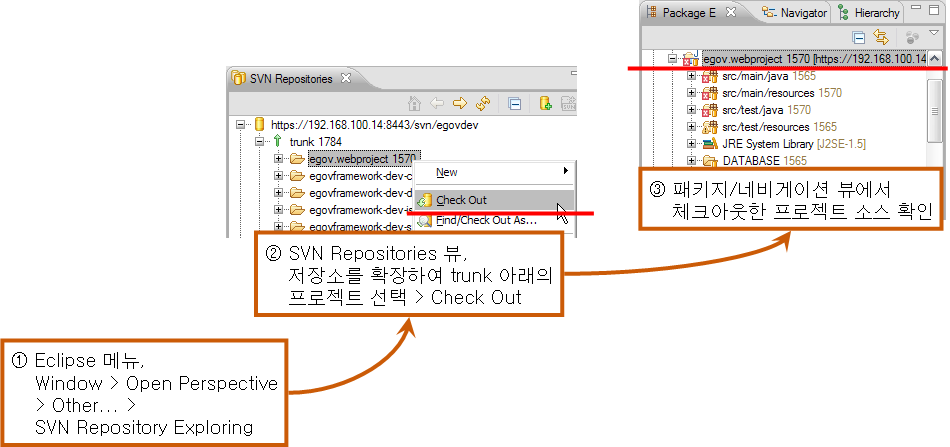The image size is (950, 447).
Task: Select Check Out from the context menu
Action: 462,201
